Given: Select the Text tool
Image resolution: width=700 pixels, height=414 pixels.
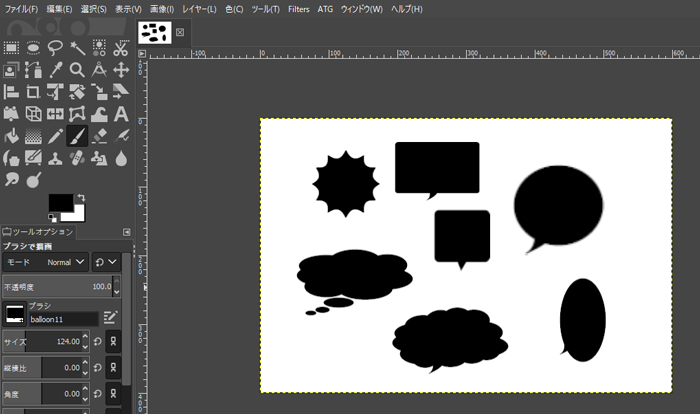Looking at the screenshot, I should [x=121, y=114].
